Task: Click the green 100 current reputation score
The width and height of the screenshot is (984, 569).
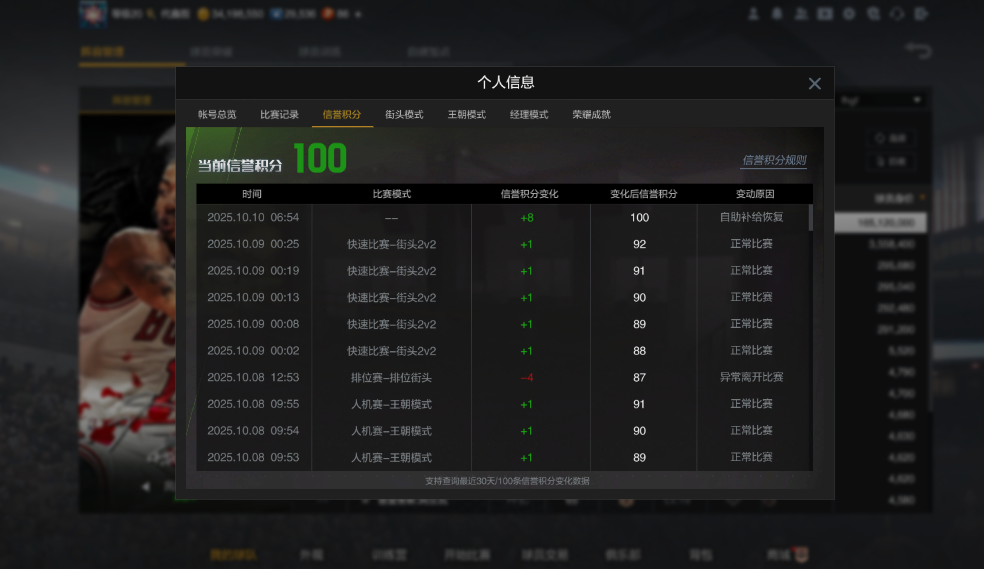Action: point(319,158)
